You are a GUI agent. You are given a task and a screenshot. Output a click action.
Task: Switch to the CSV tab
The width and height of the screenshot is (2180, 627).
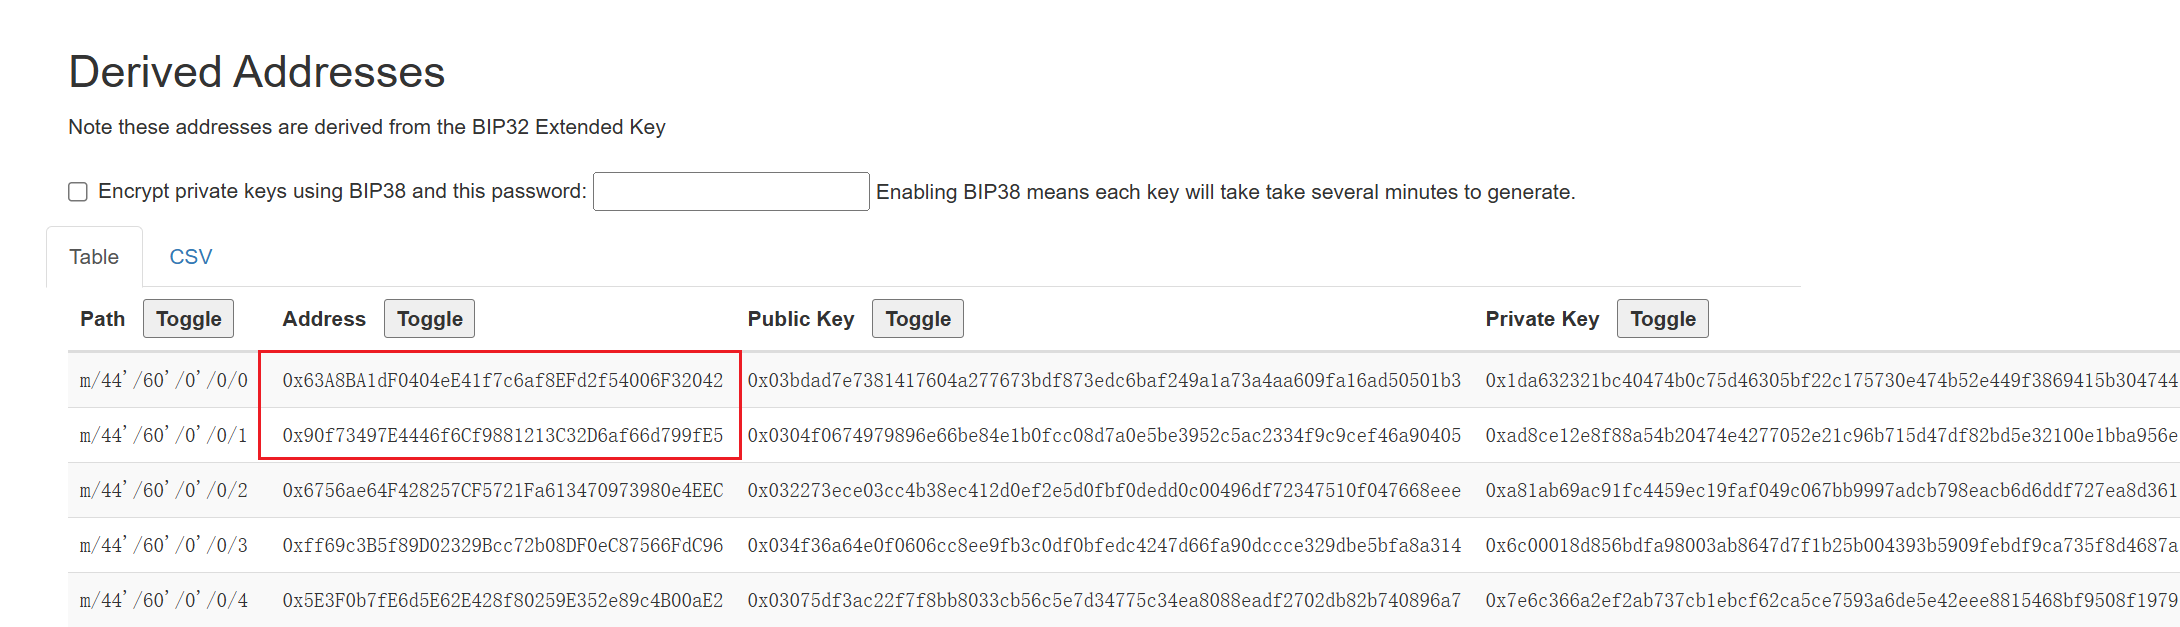(190, 257)
